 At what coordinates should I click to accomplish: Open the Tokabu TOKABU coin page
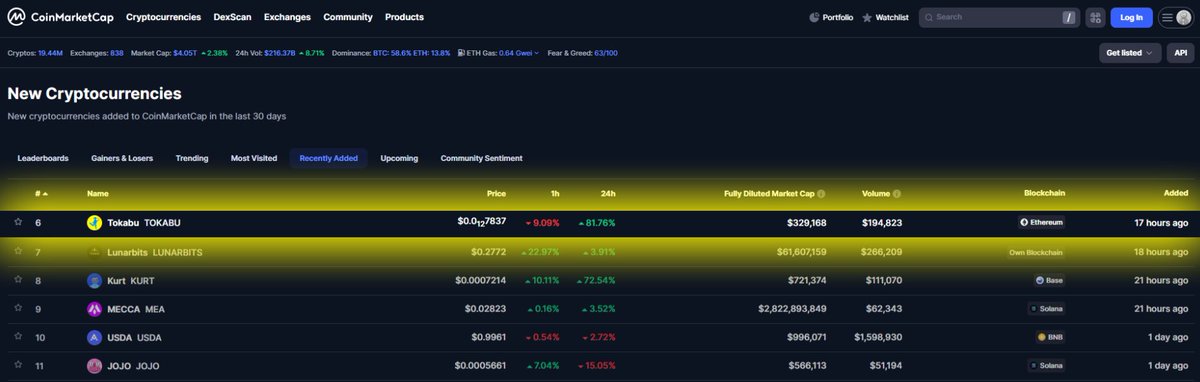coord(144,222)
